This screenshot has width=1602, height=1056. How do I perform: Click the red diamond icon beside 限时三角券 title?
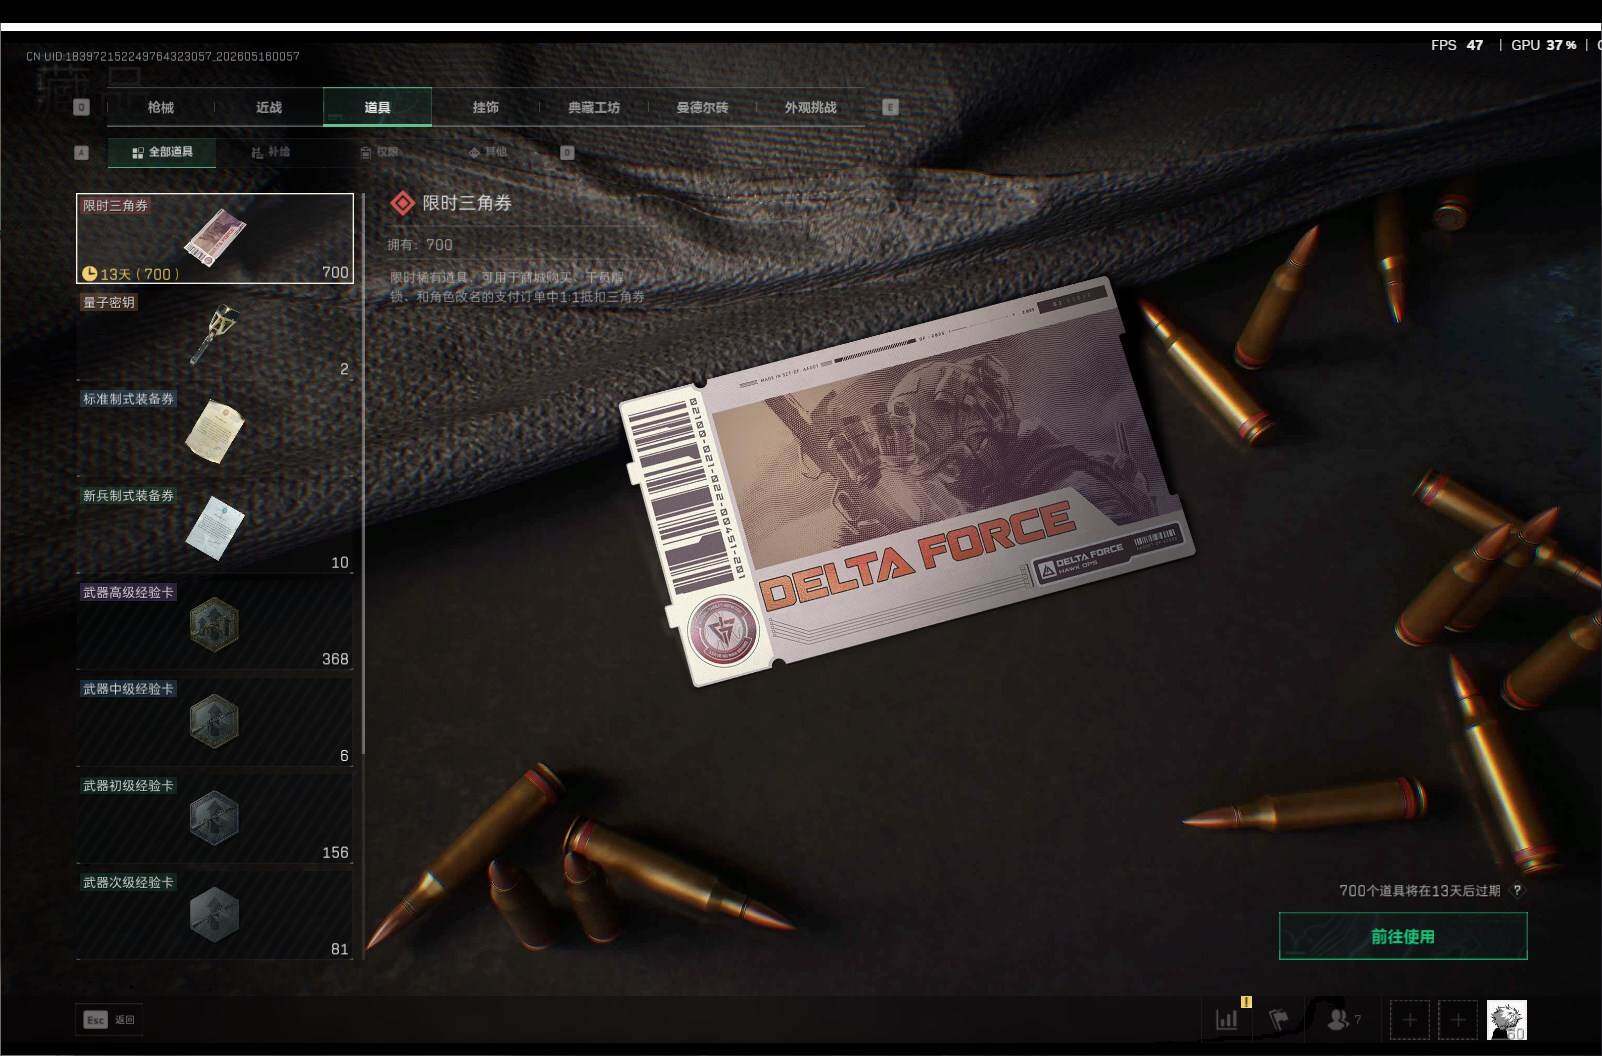(402, 203)
